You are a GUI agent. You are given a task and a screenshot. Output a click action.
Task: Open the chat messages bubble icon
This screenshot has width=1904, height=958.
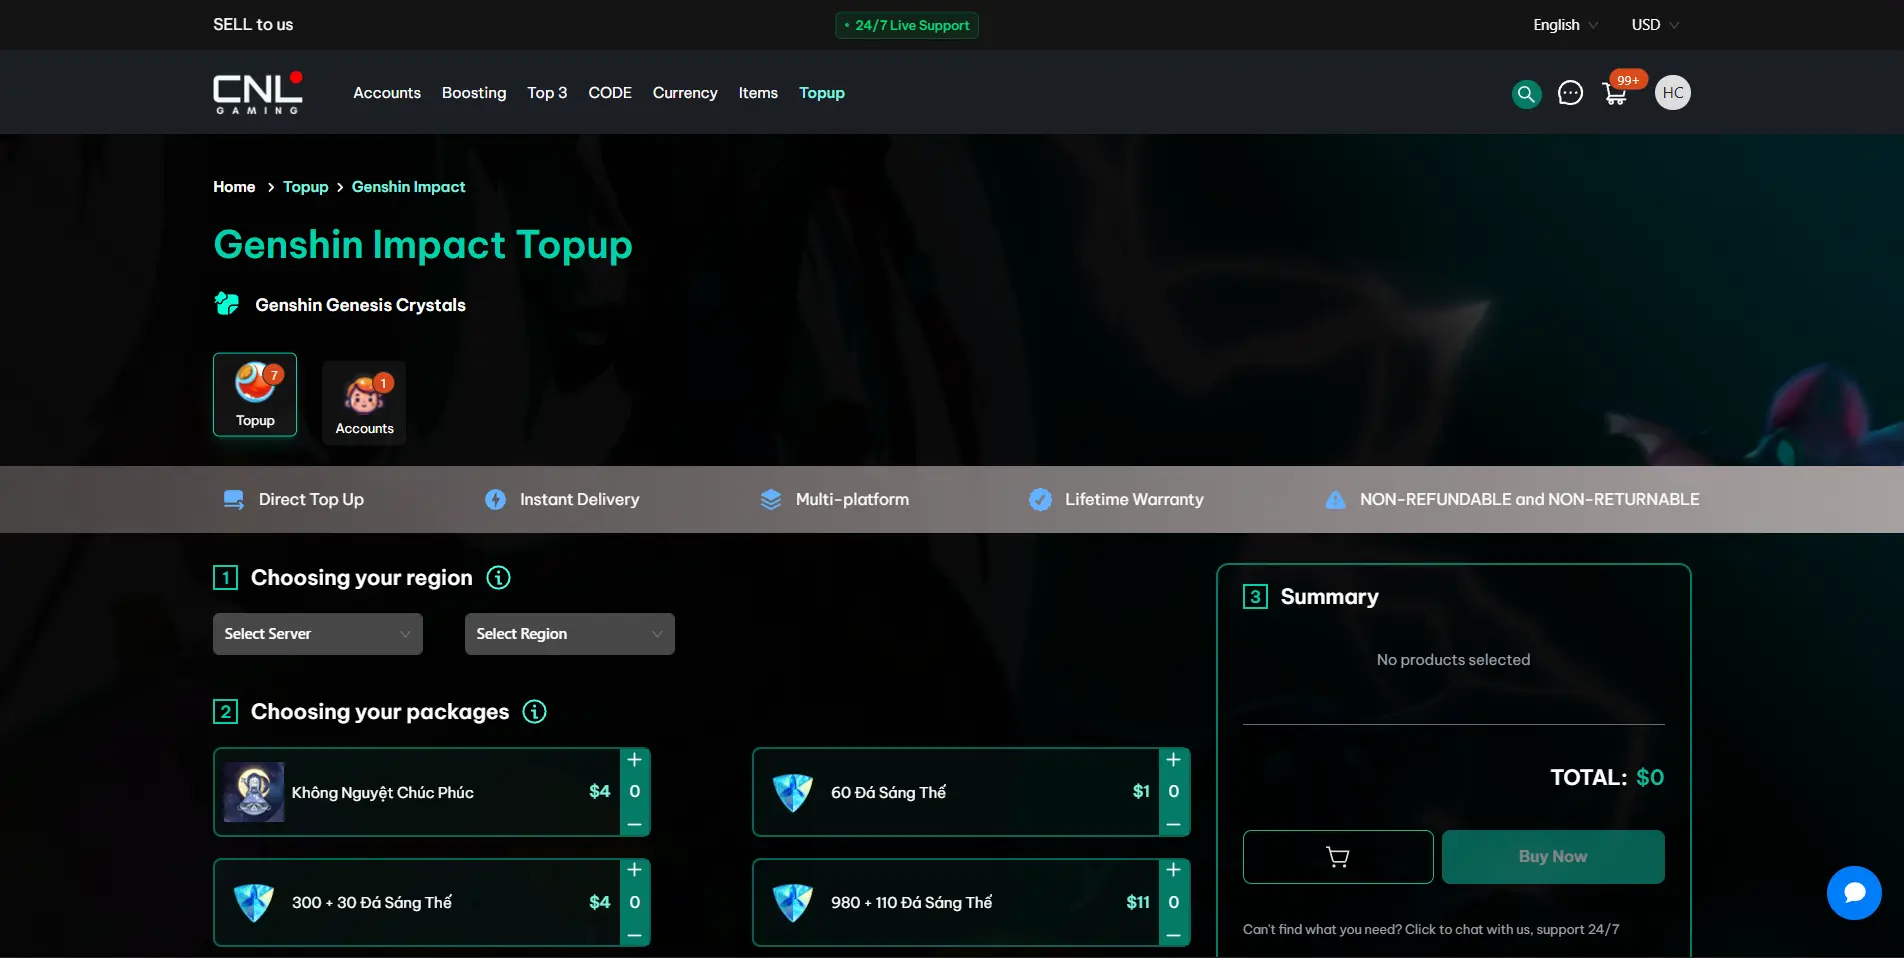(1570, 93)
